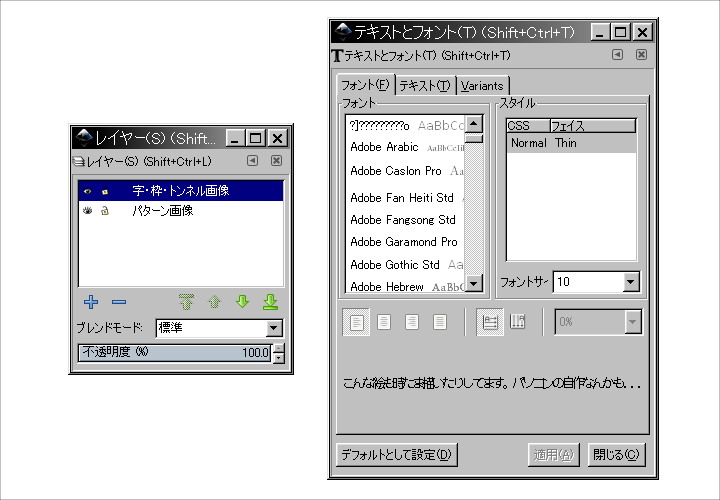
Task: Toggle visibility eye of パターン画像 layer
Action: (88, 211)
